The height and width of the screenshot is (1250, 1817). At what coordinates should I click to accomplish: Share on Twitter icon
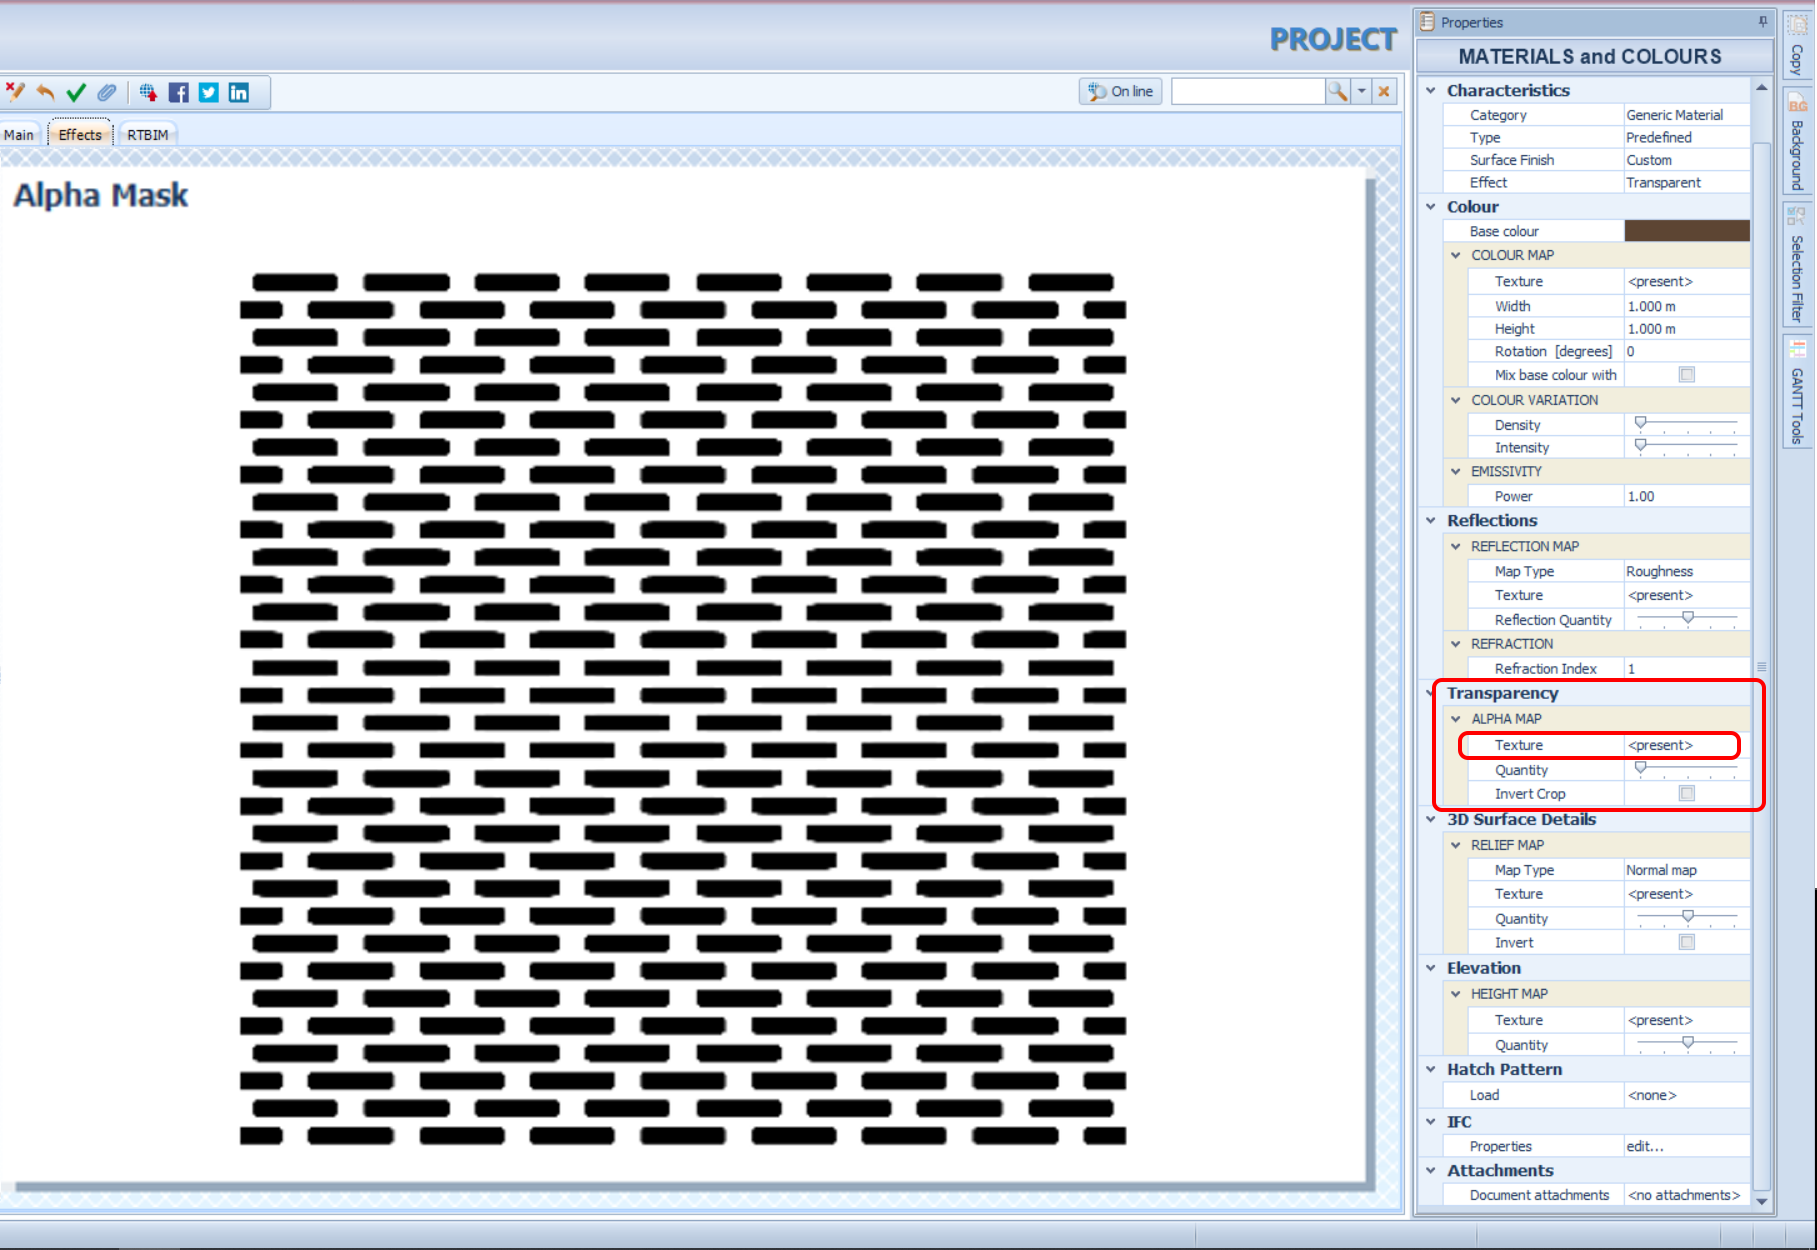tap(208, 92)
